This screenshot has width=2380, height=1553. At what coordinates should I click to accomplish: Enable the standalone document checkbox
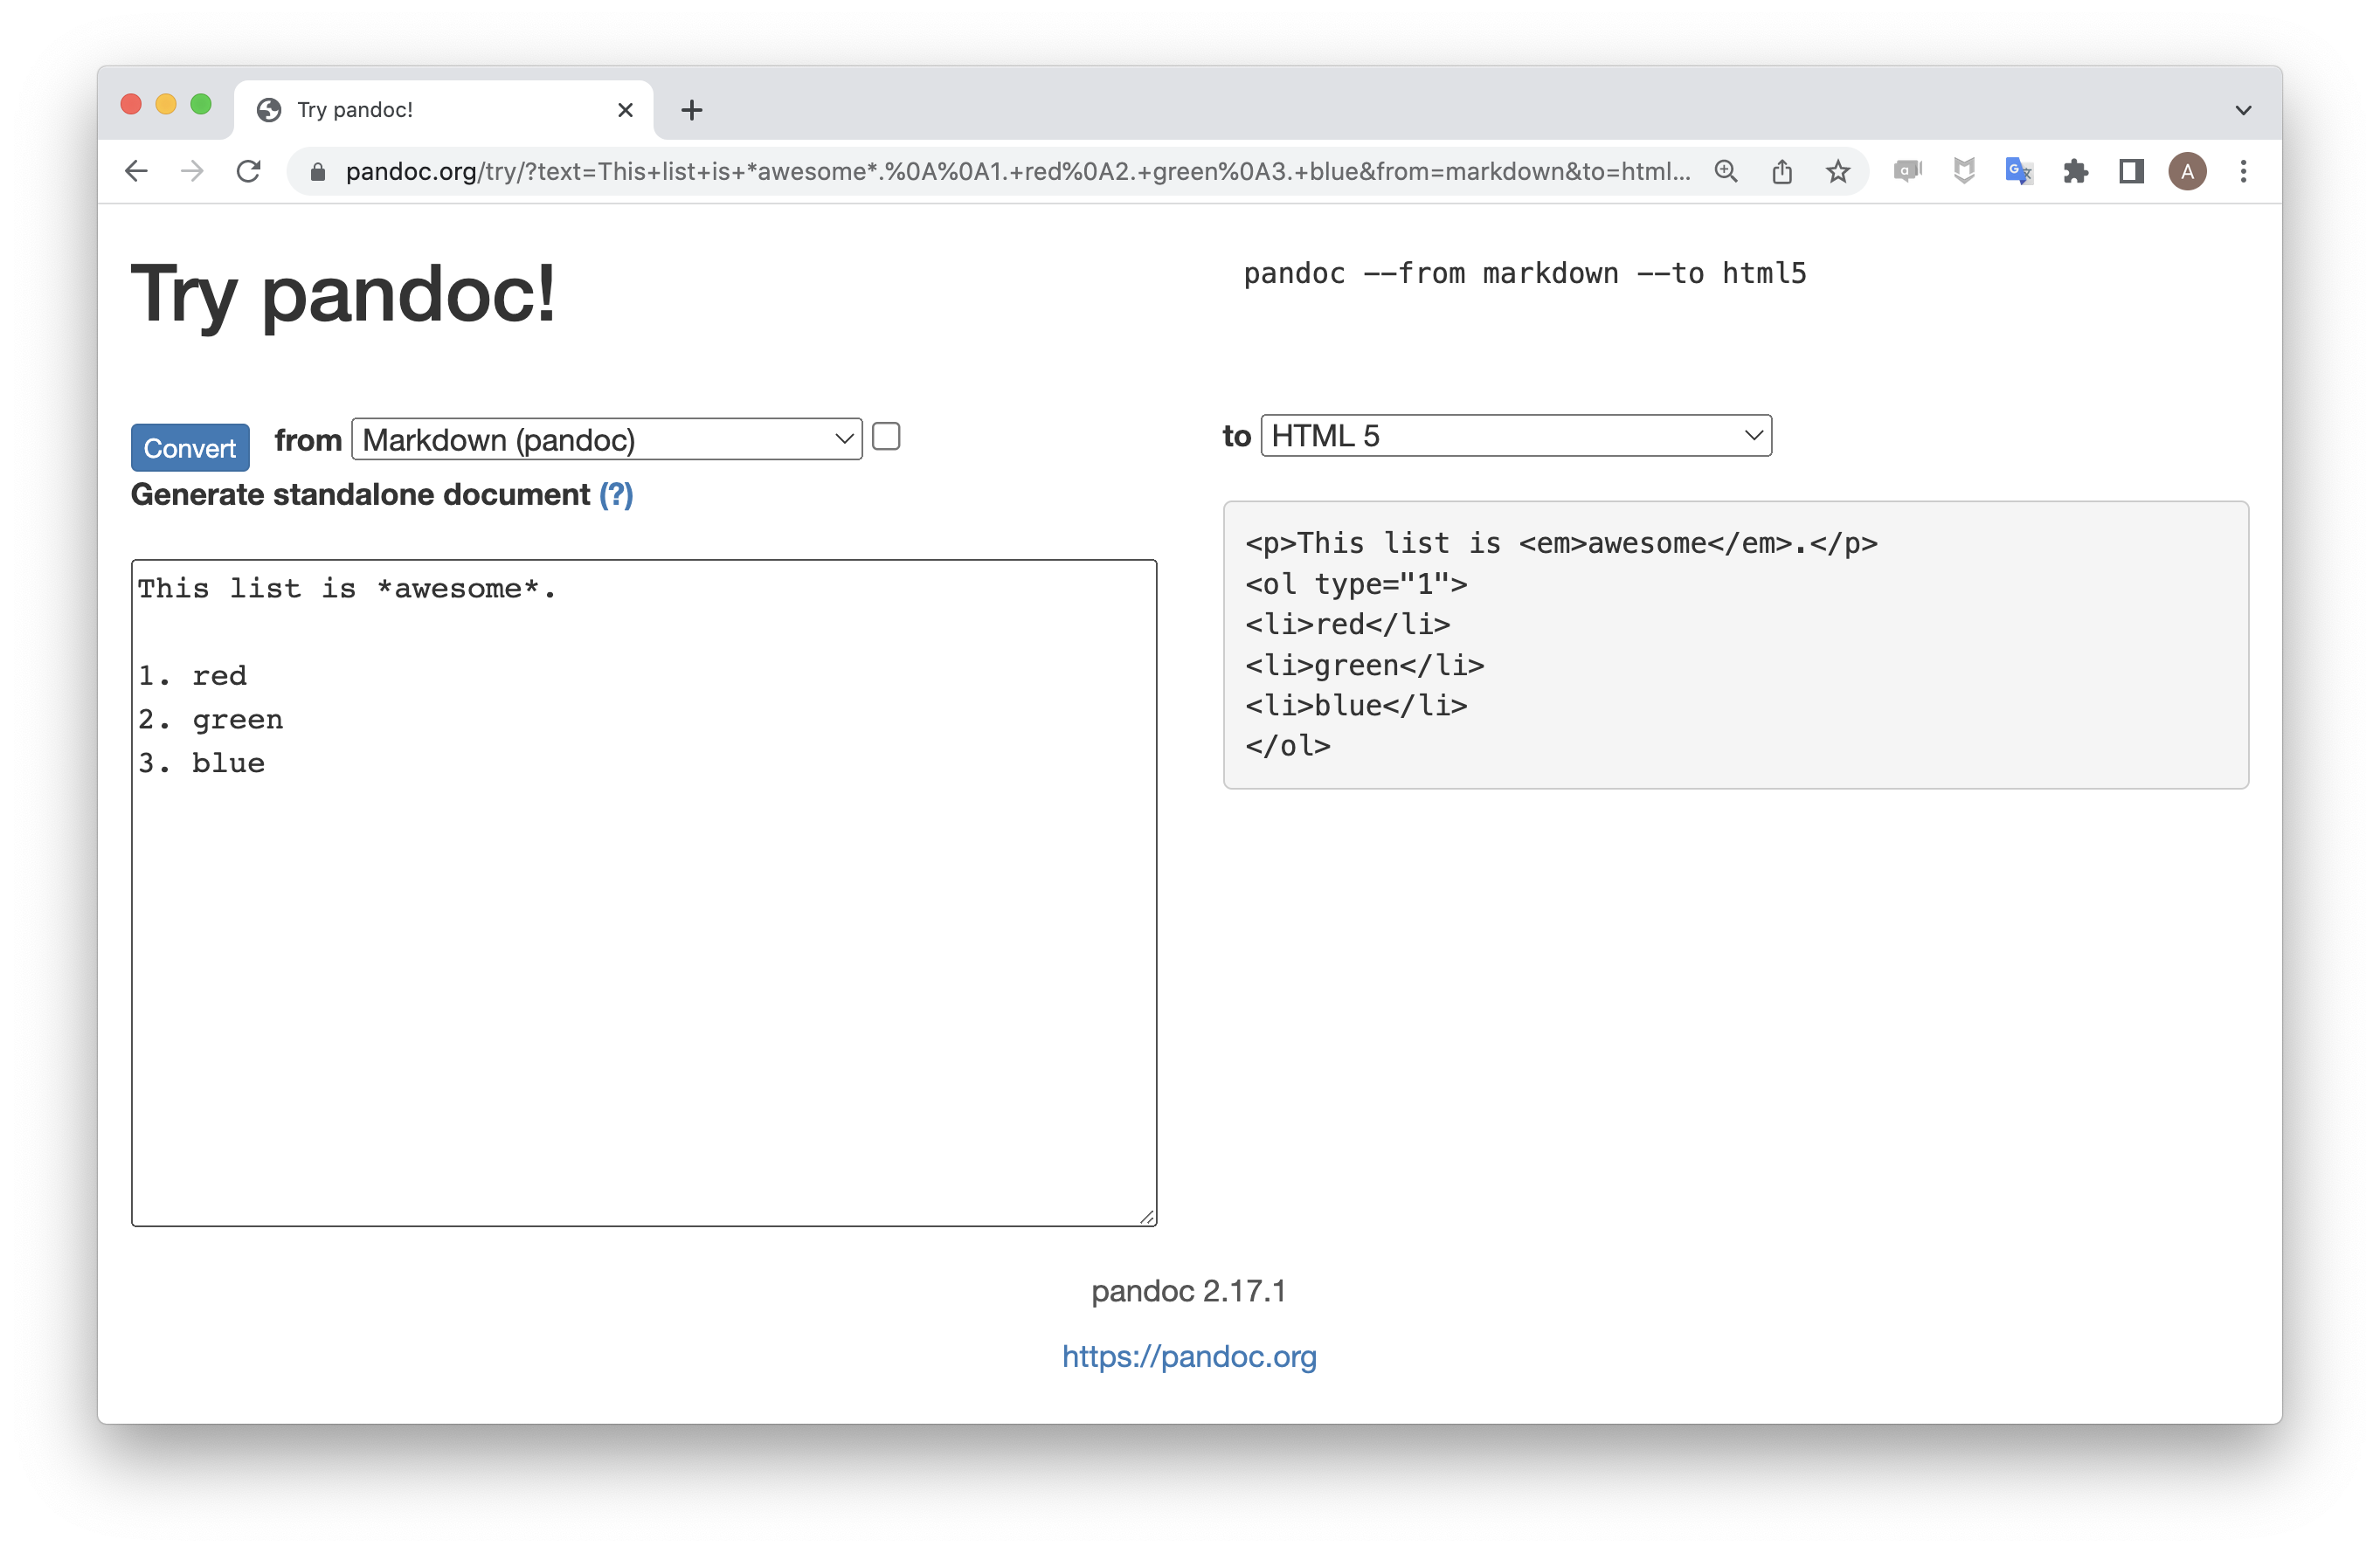click(x=886, y=437)
